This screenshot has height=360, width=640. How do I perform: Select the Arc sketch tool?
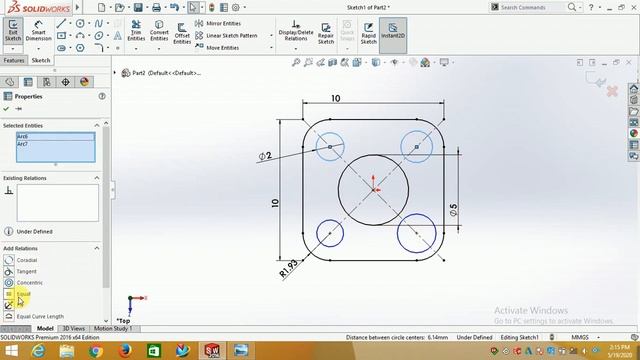click(x=80, y=36)
